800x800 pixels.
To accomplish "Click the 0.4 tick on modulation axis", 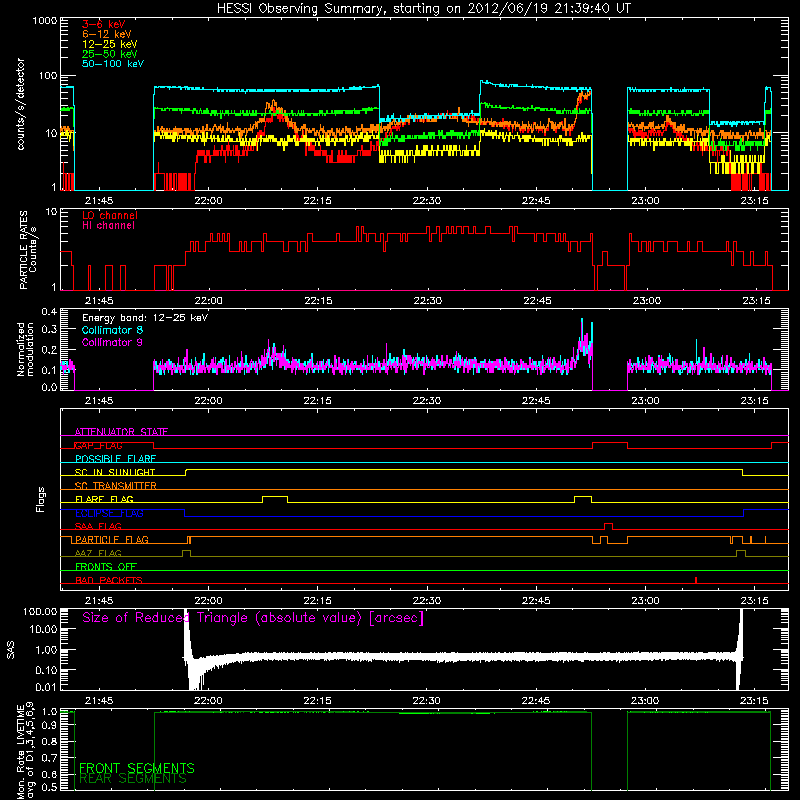I will click(x=49, y=312).
